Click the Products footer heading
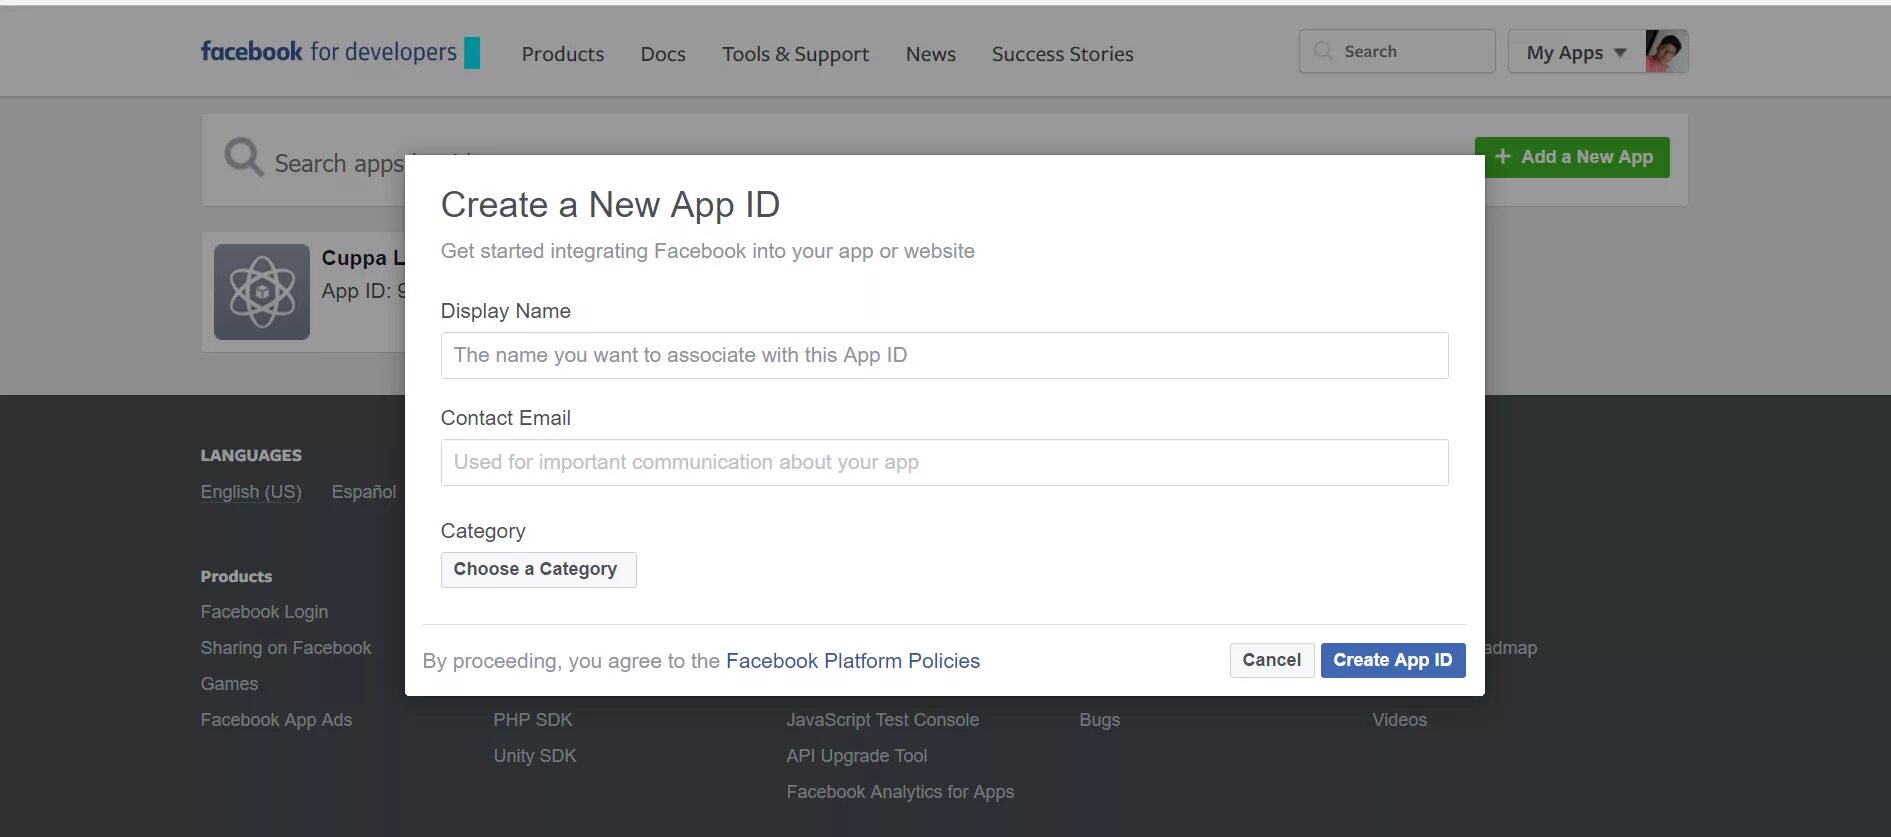 click(x=236, y=577)
